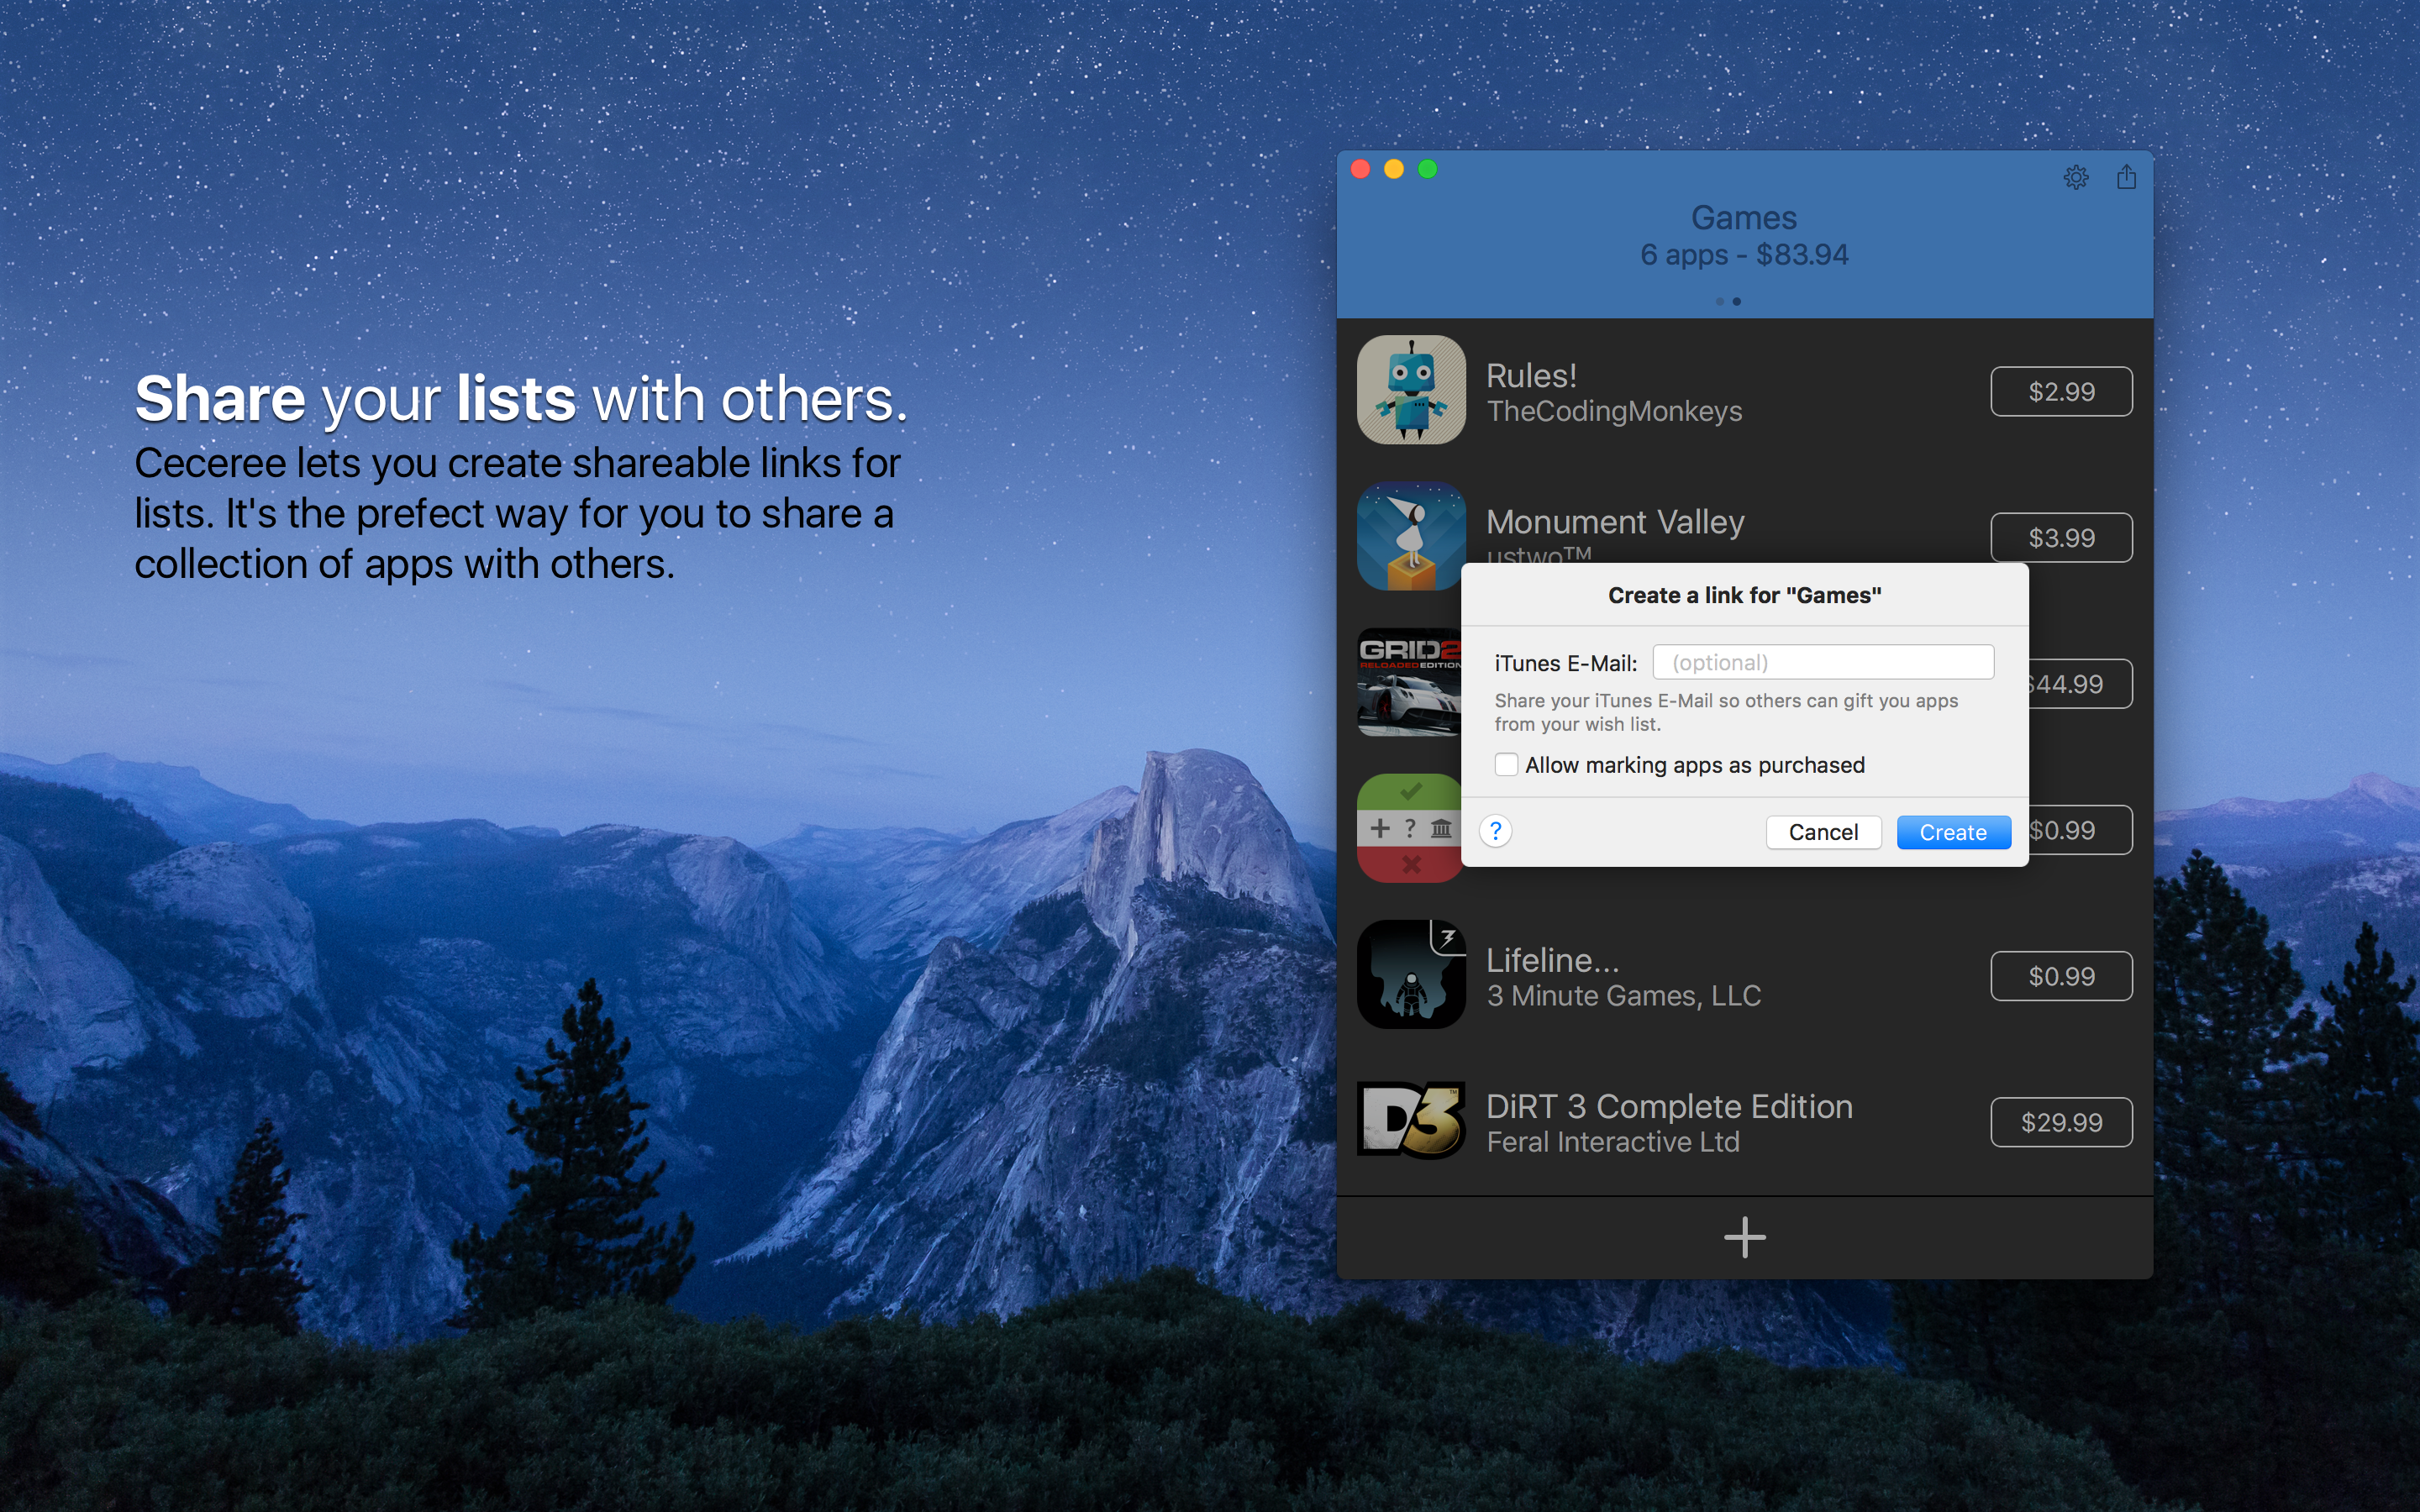Click the Rules! robot app icon

[x=1410, y=390]
